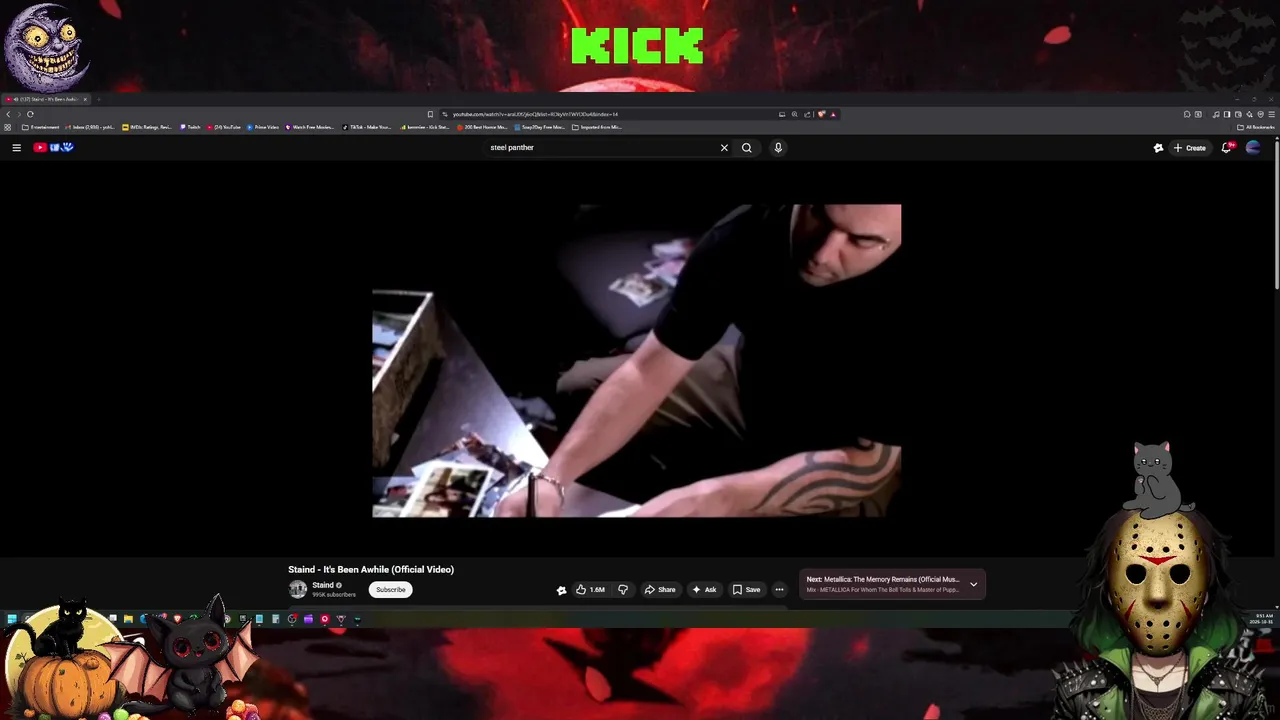
Task: Click the video player to pause
Action: (x=637, y=361)
